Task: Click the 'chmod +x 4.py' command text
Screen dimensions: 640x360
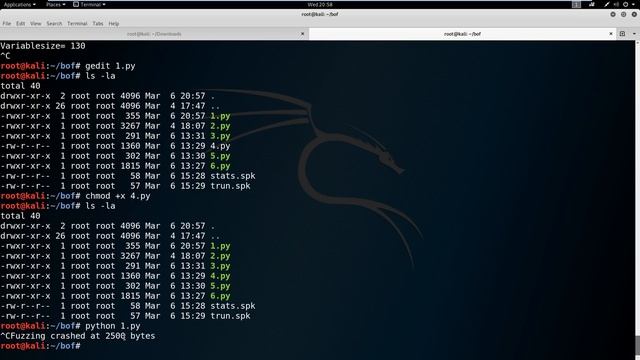Action: coord(118,196)
